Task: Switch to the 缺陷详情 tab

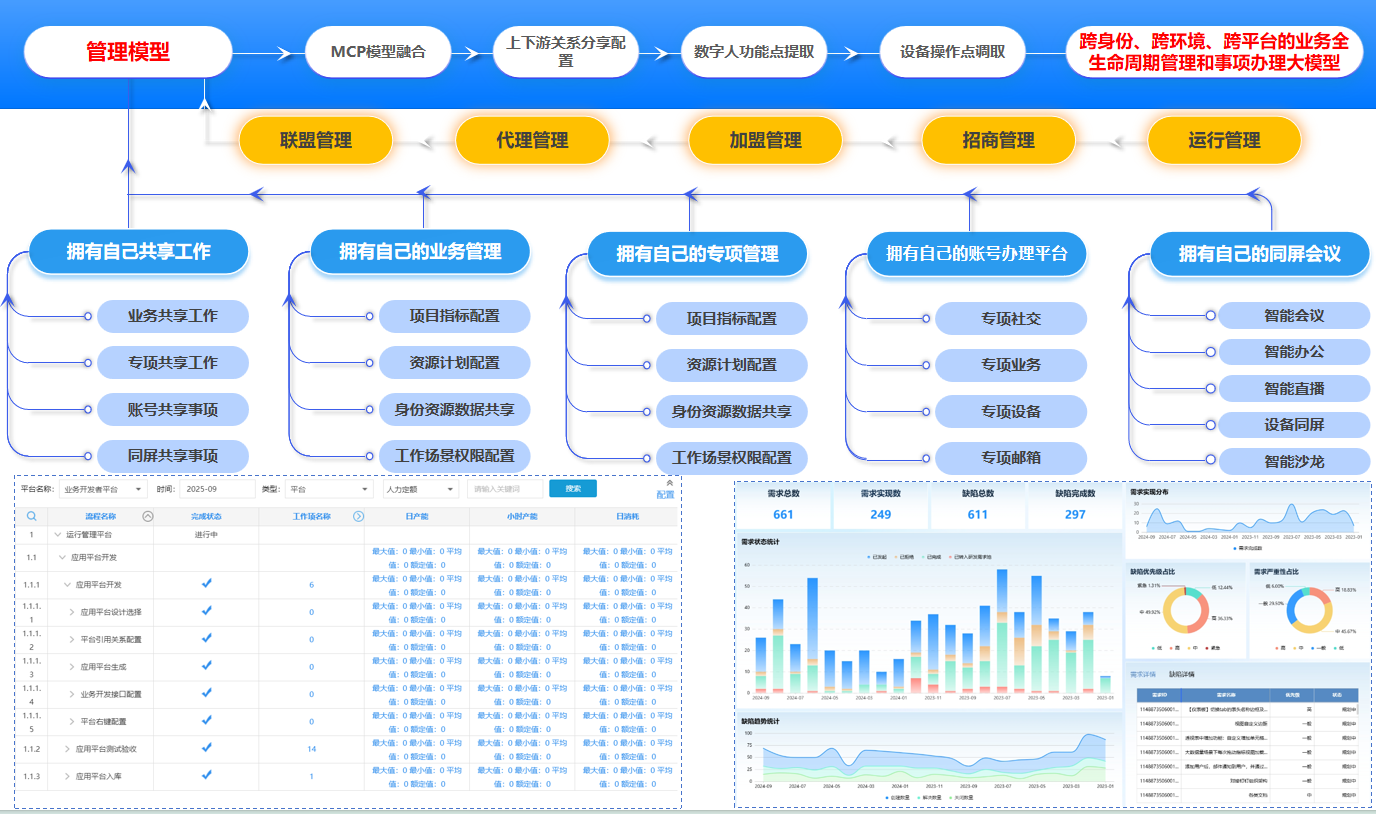Action: click(1182, 675)
